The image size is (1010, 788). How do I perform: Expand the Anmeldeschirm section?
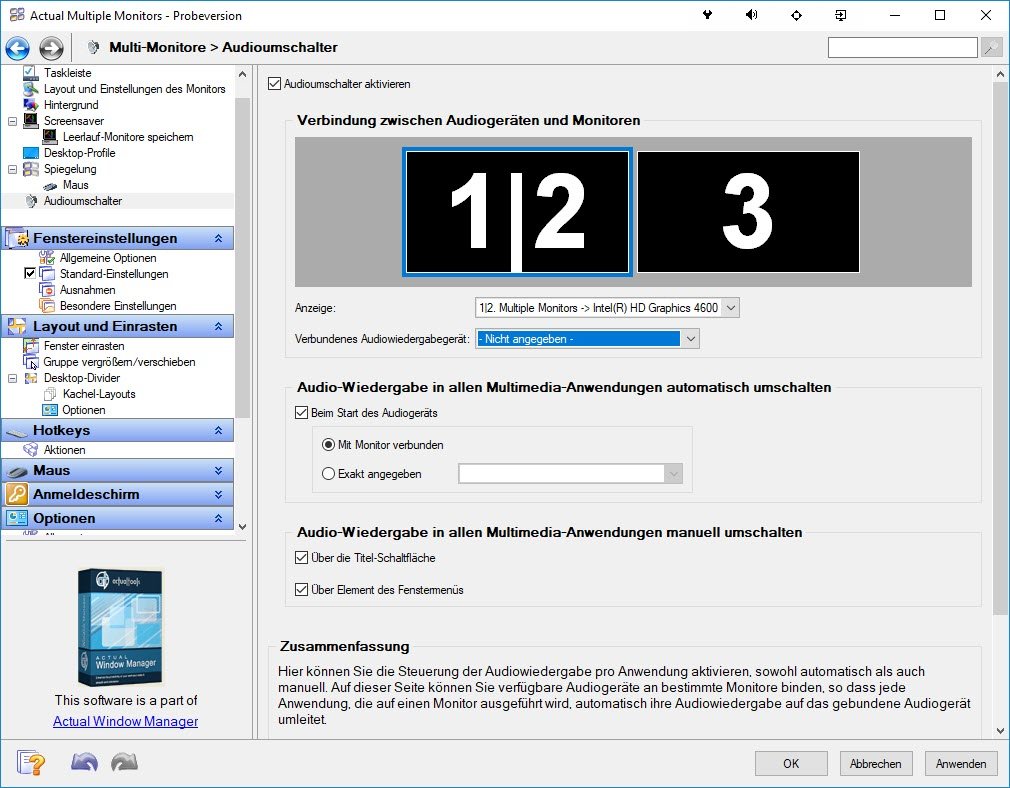(x=218, y=494)
